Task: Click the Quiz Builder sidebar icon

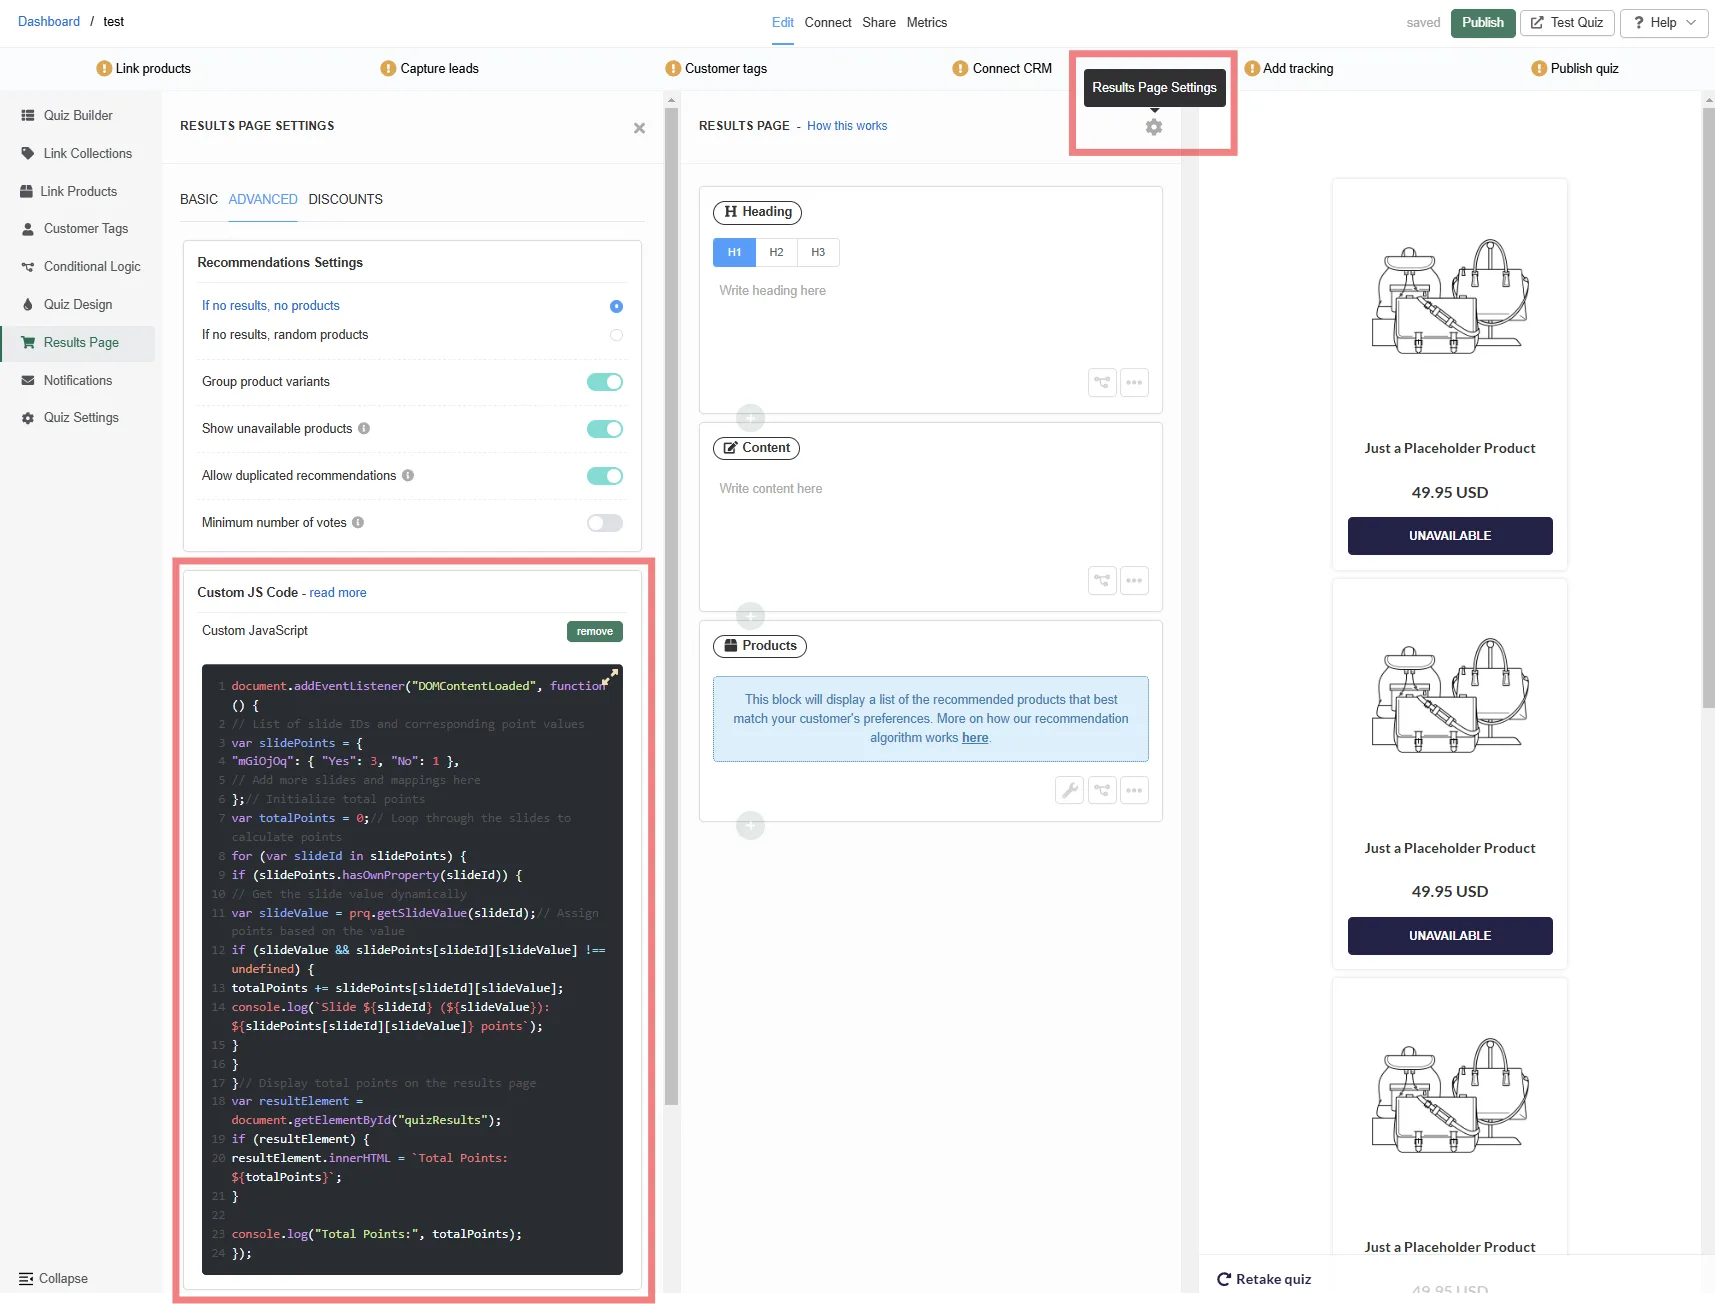Action: (28, 115)
